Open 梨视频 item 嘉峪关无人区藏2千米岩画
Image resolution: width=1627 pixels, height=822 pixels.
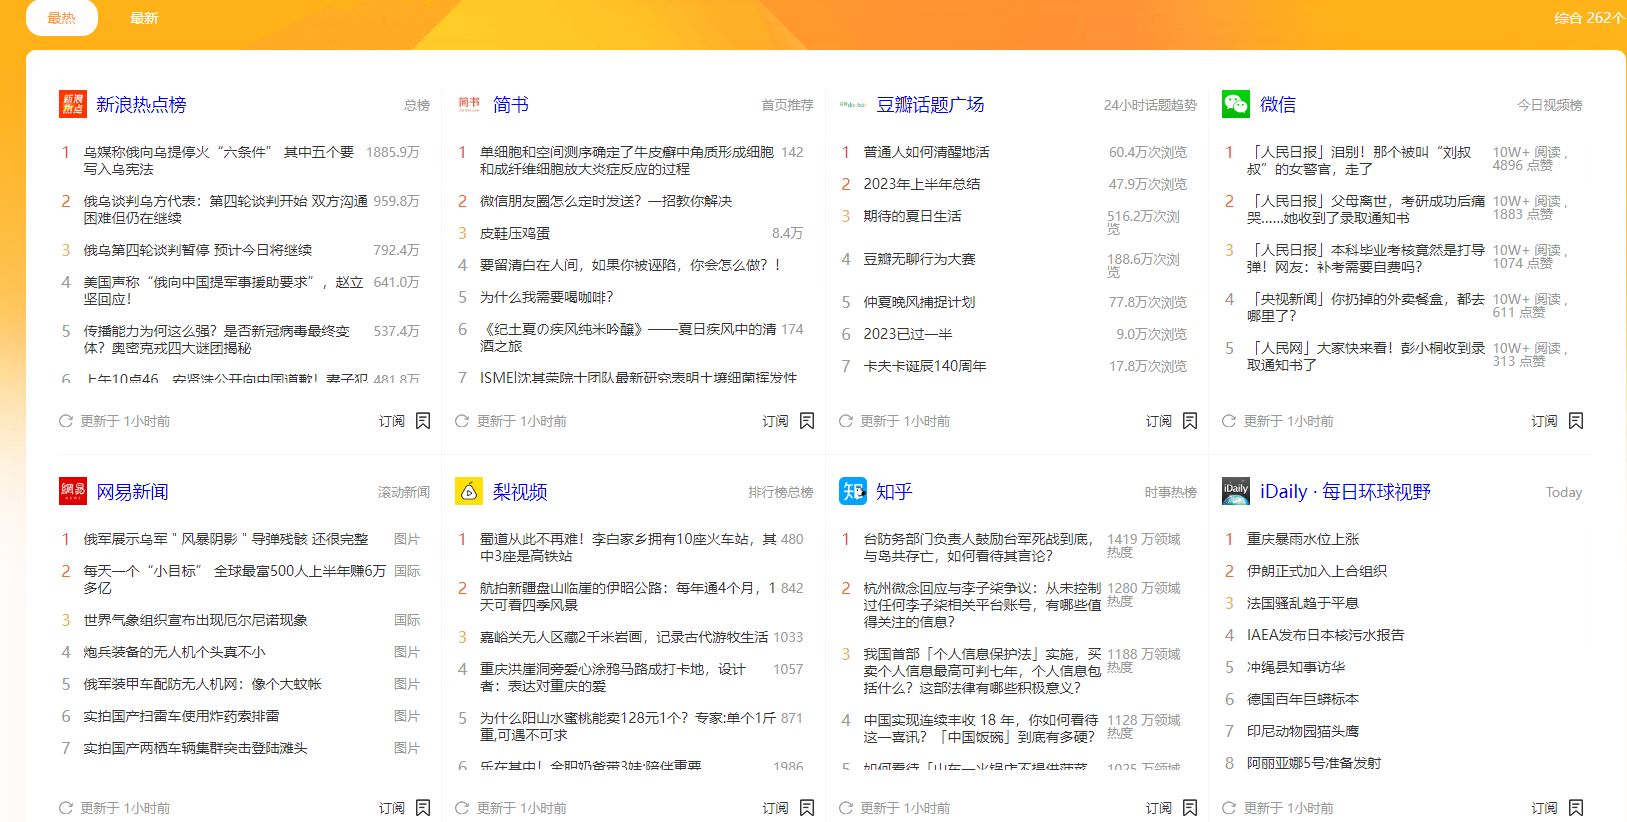tap(624, 637)
